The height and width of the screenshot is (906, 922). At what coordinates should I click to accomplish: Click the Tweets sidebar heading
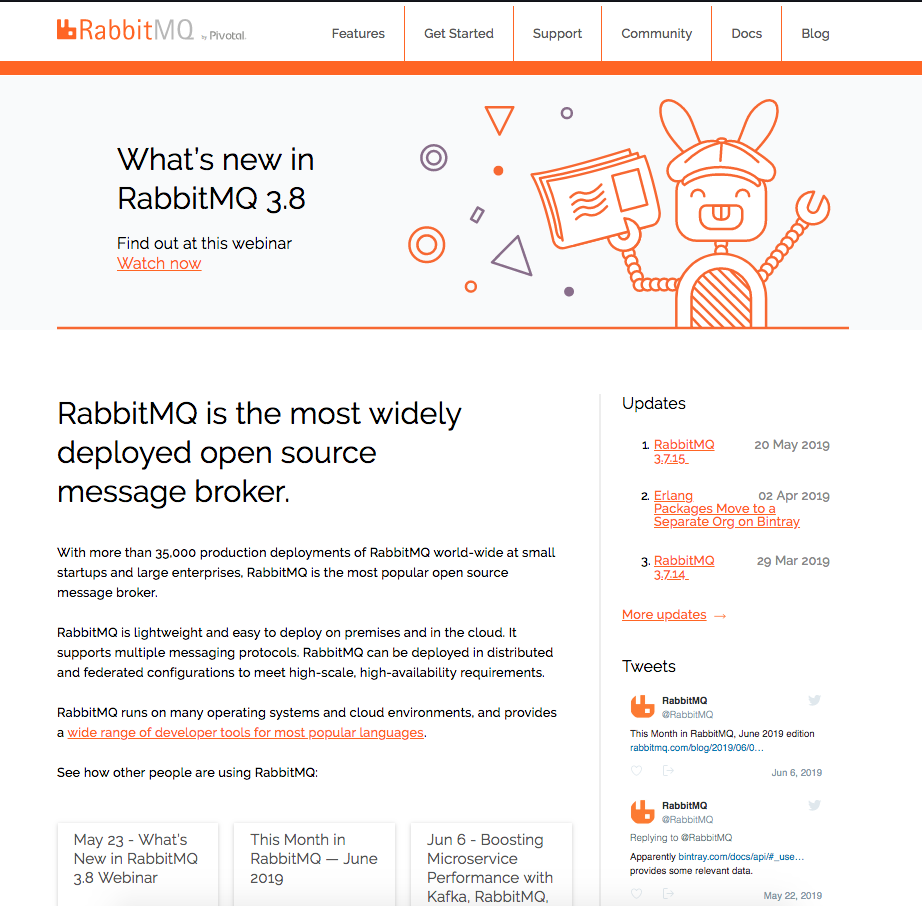[x=649, y=666]
